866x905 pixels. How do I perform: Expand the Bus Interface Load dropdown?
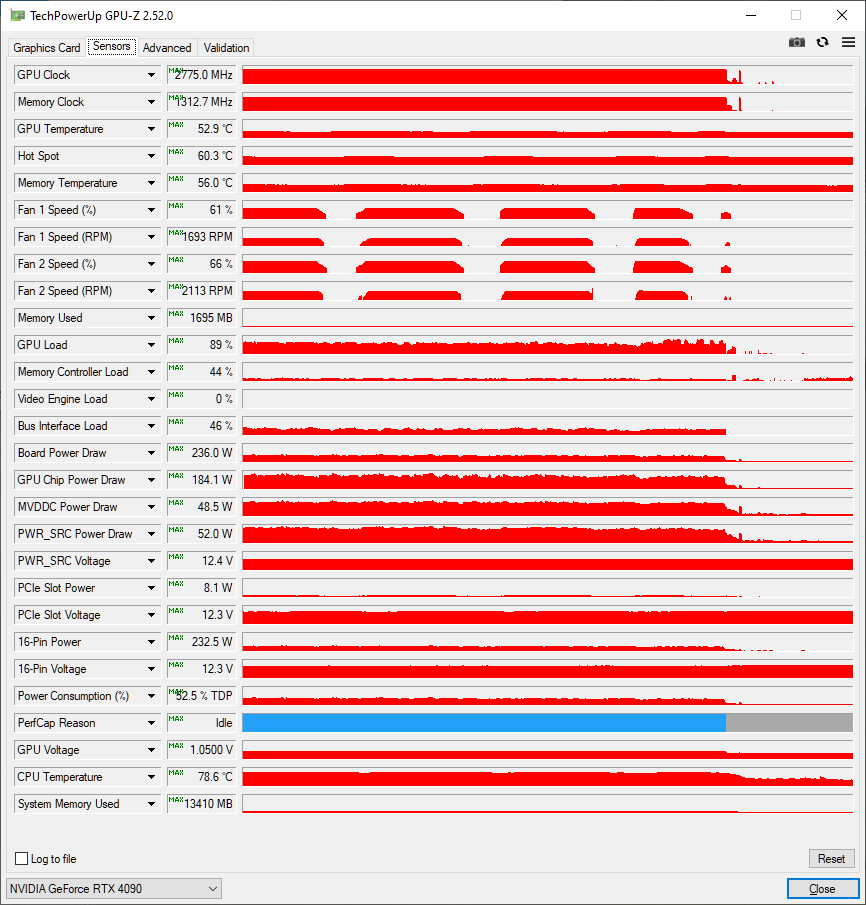[x=151, y=426]
